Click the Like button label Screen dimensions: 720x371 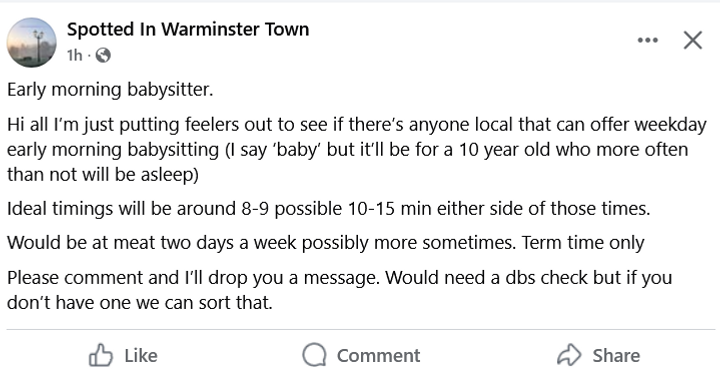tap(141, 355)
